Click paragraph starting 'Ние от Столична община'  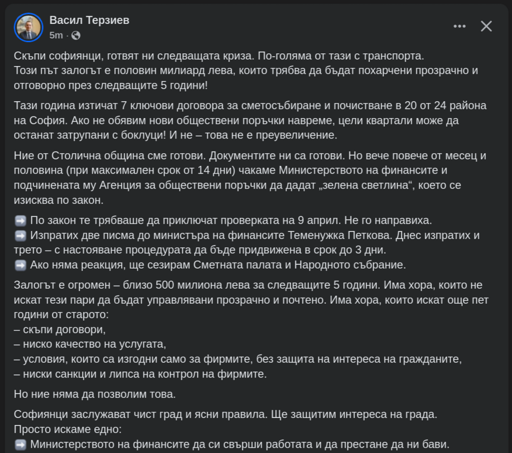click(x=250, y=178)
